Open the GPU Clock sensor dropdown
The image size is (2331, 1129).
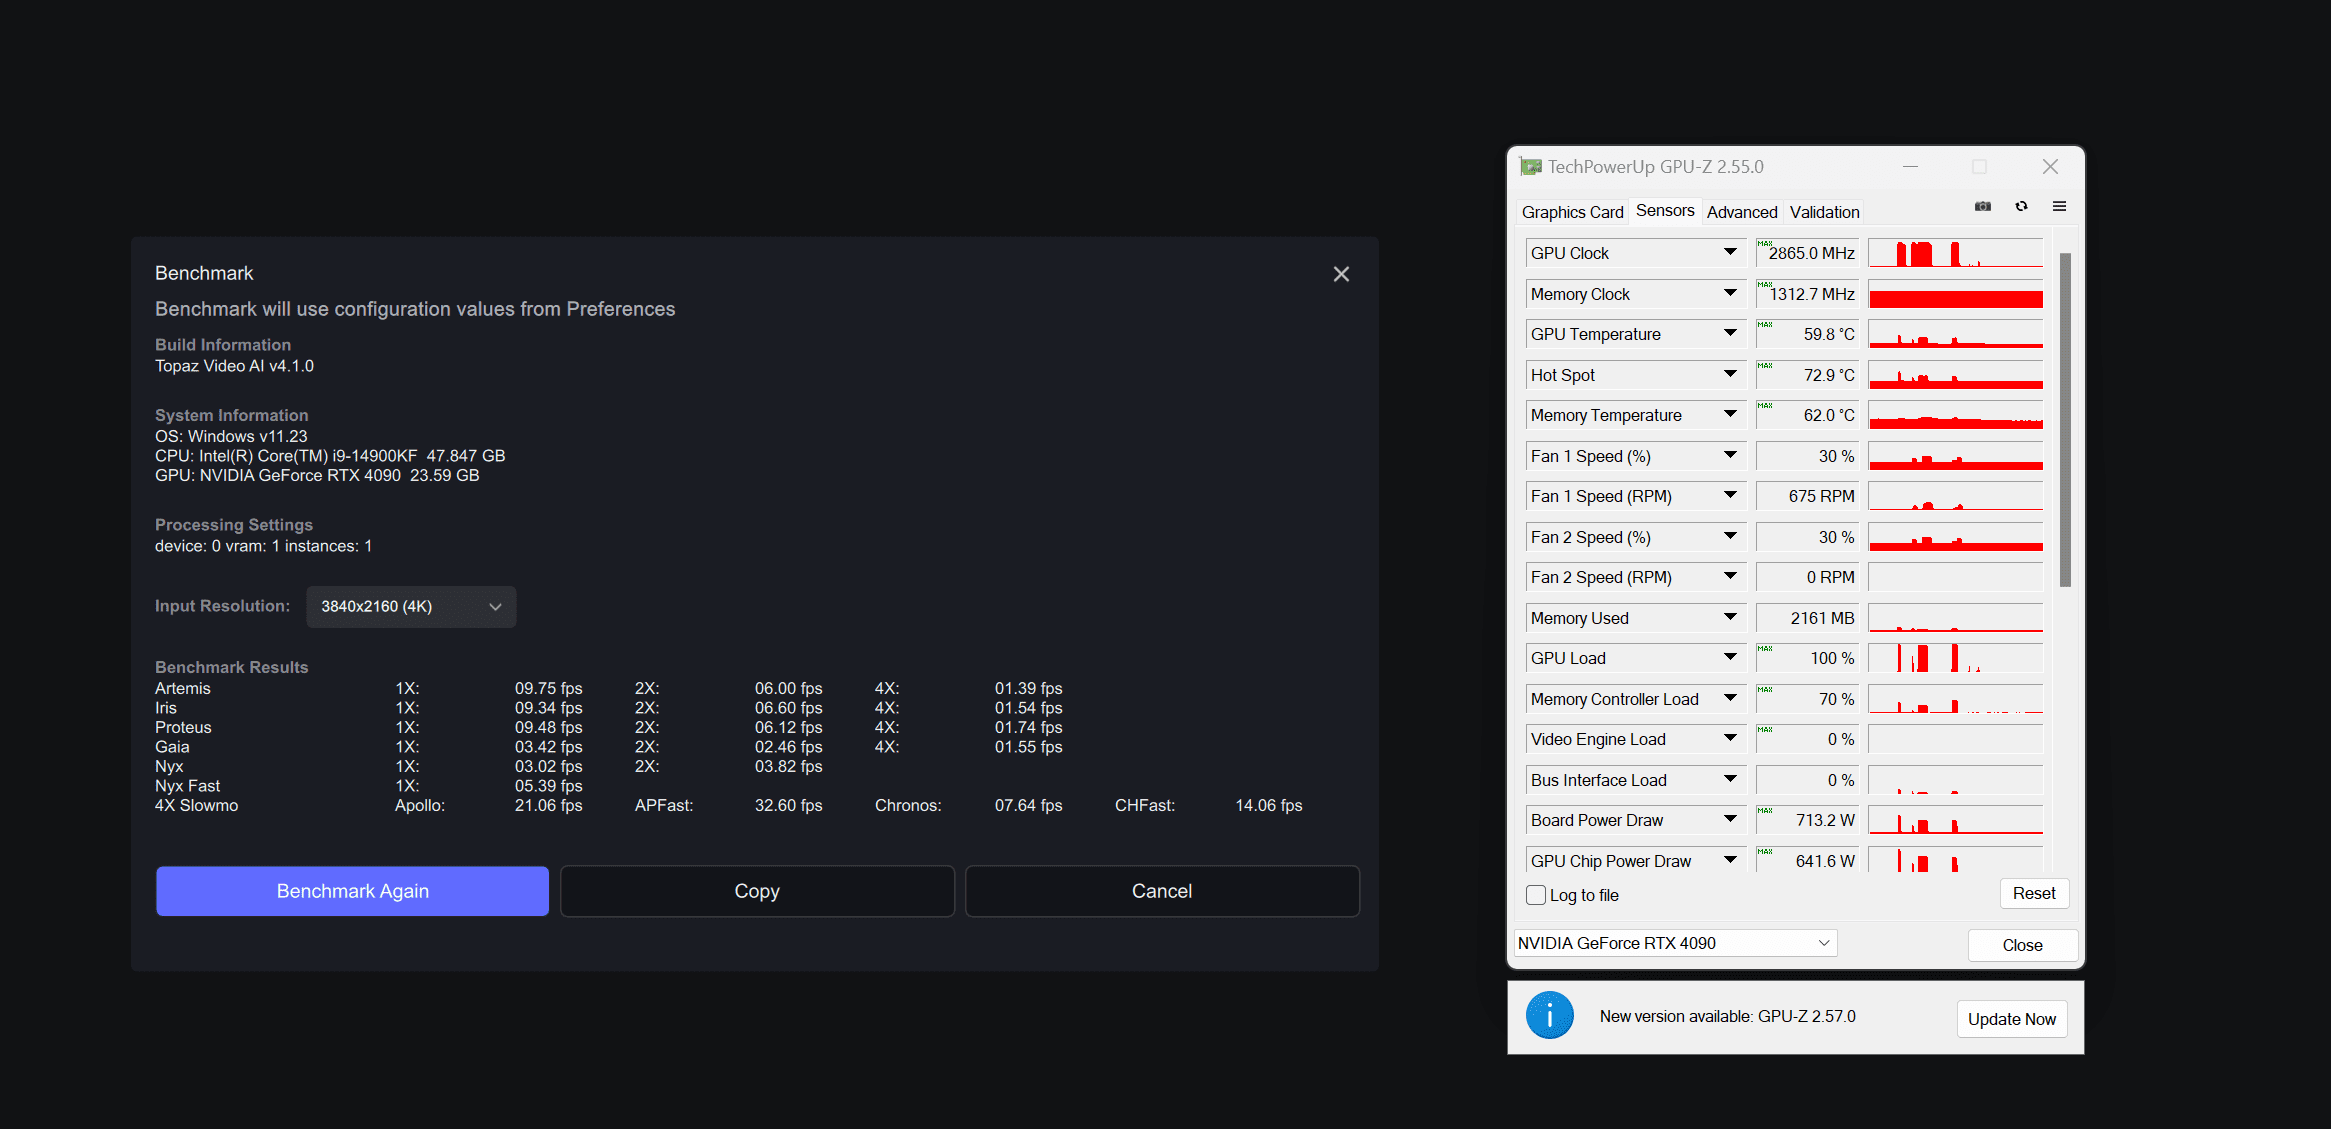1730,253
